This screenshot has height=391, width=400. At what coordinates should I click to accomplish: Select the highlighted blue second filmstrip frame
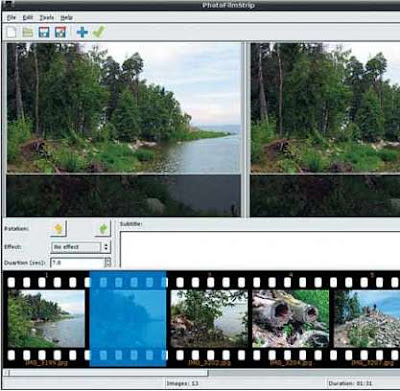(x=128, y=319)
